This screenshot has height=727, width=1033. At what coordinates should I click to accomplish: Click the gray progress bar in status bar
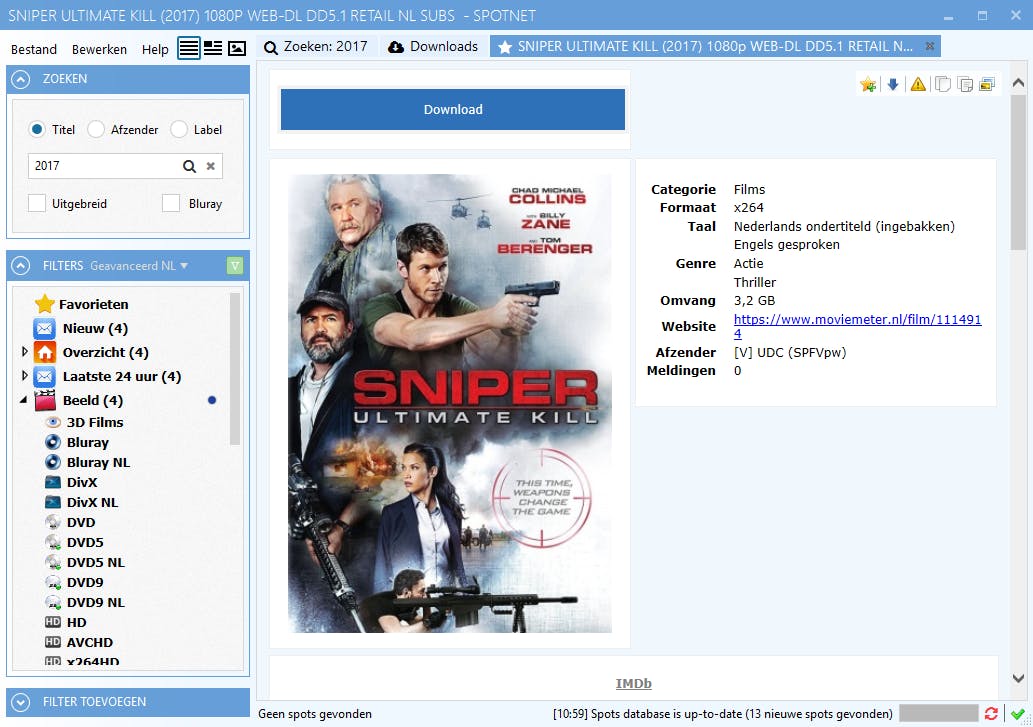click(939, 713)
